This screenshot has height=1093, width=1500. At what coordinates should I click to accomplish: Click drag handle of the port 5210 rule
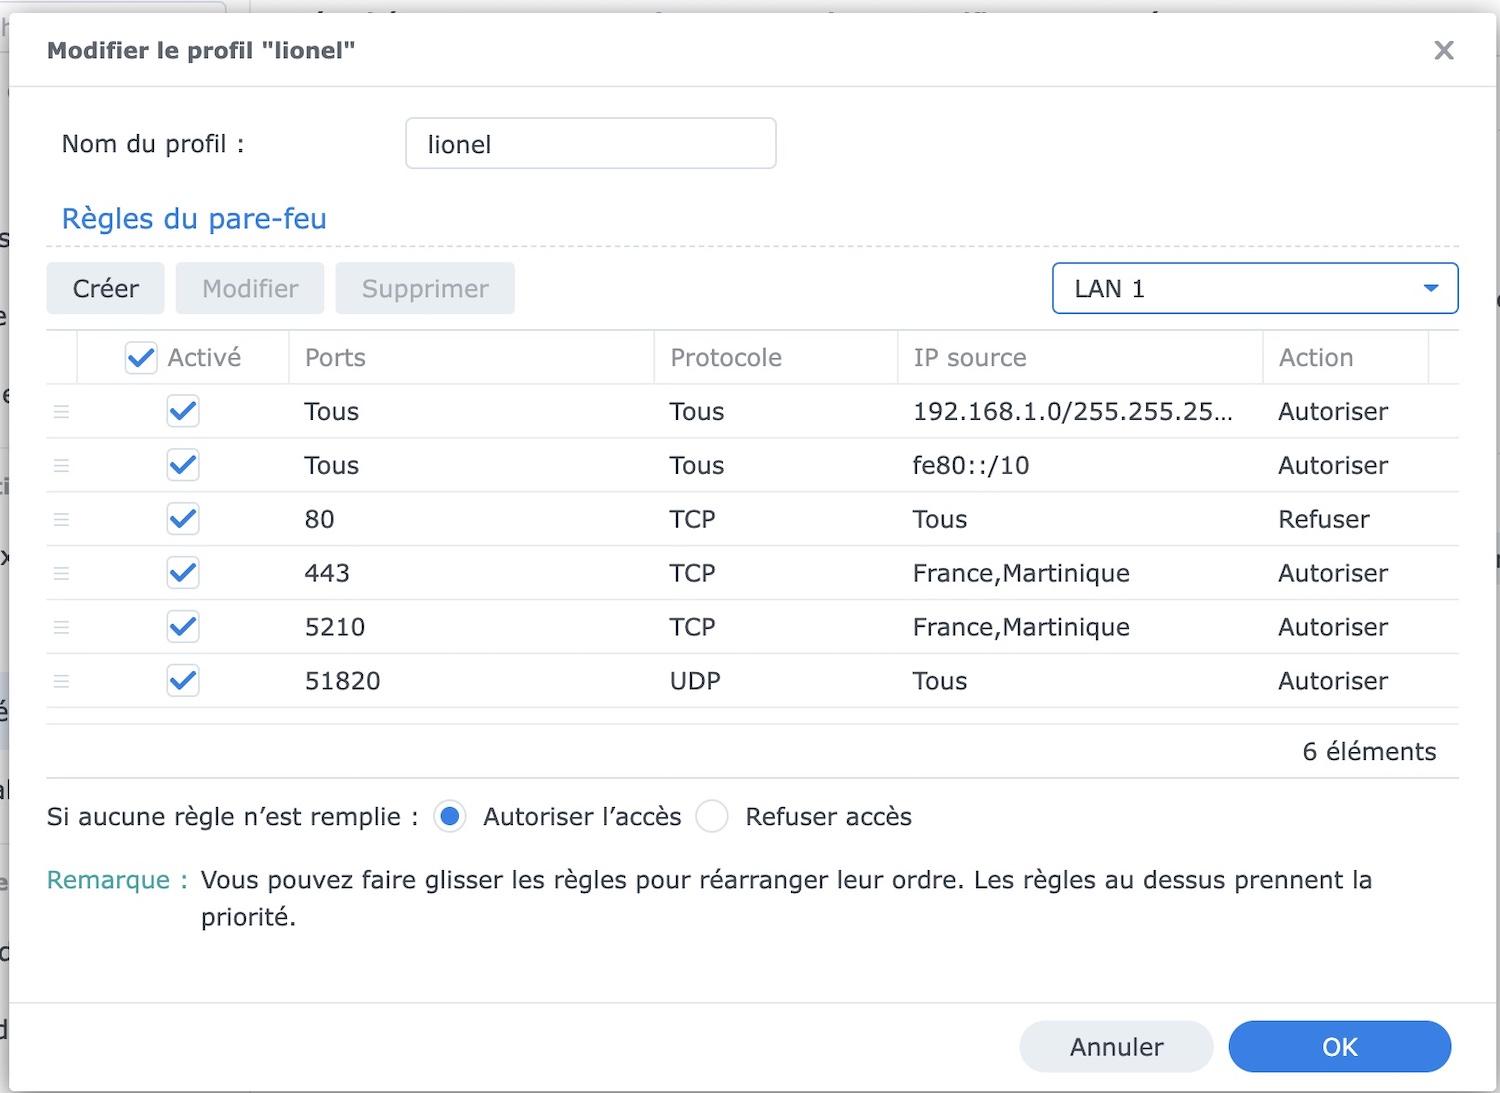pyautogui.click(x=61, y=627)
